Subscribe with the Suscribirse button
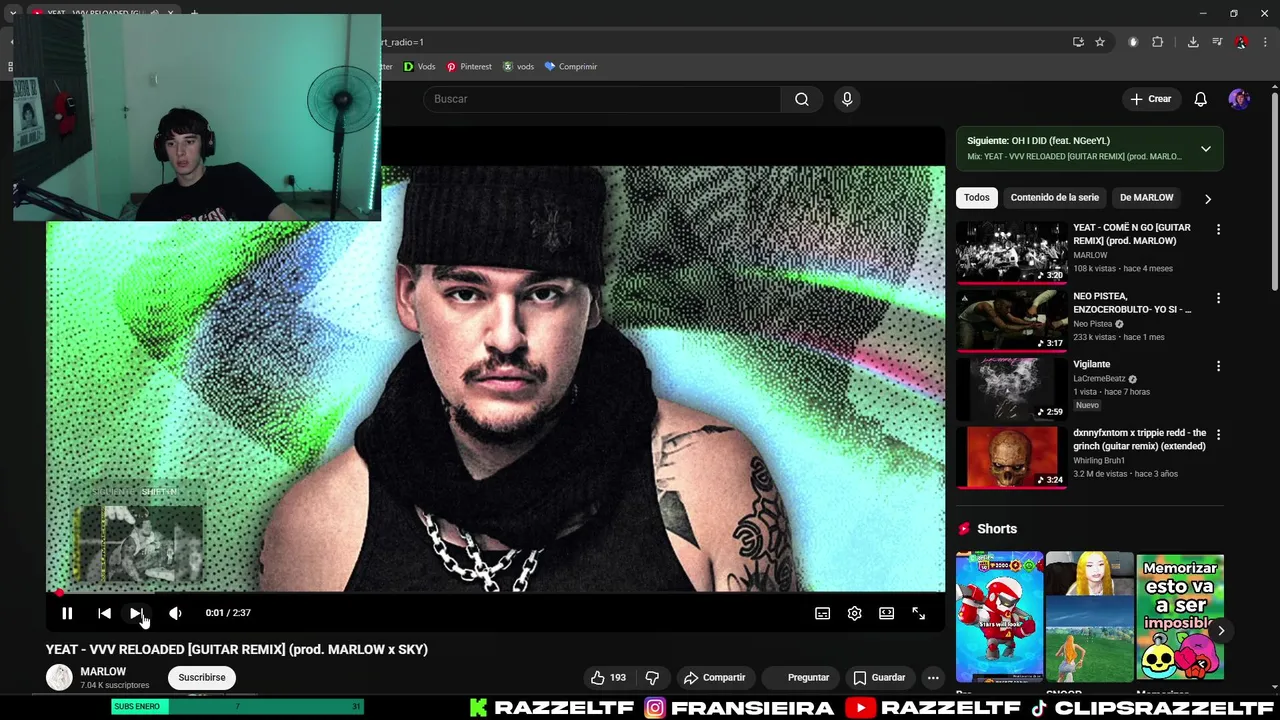Image resolution: width=1280 pixels, height=720 pixels. [202, 678]
